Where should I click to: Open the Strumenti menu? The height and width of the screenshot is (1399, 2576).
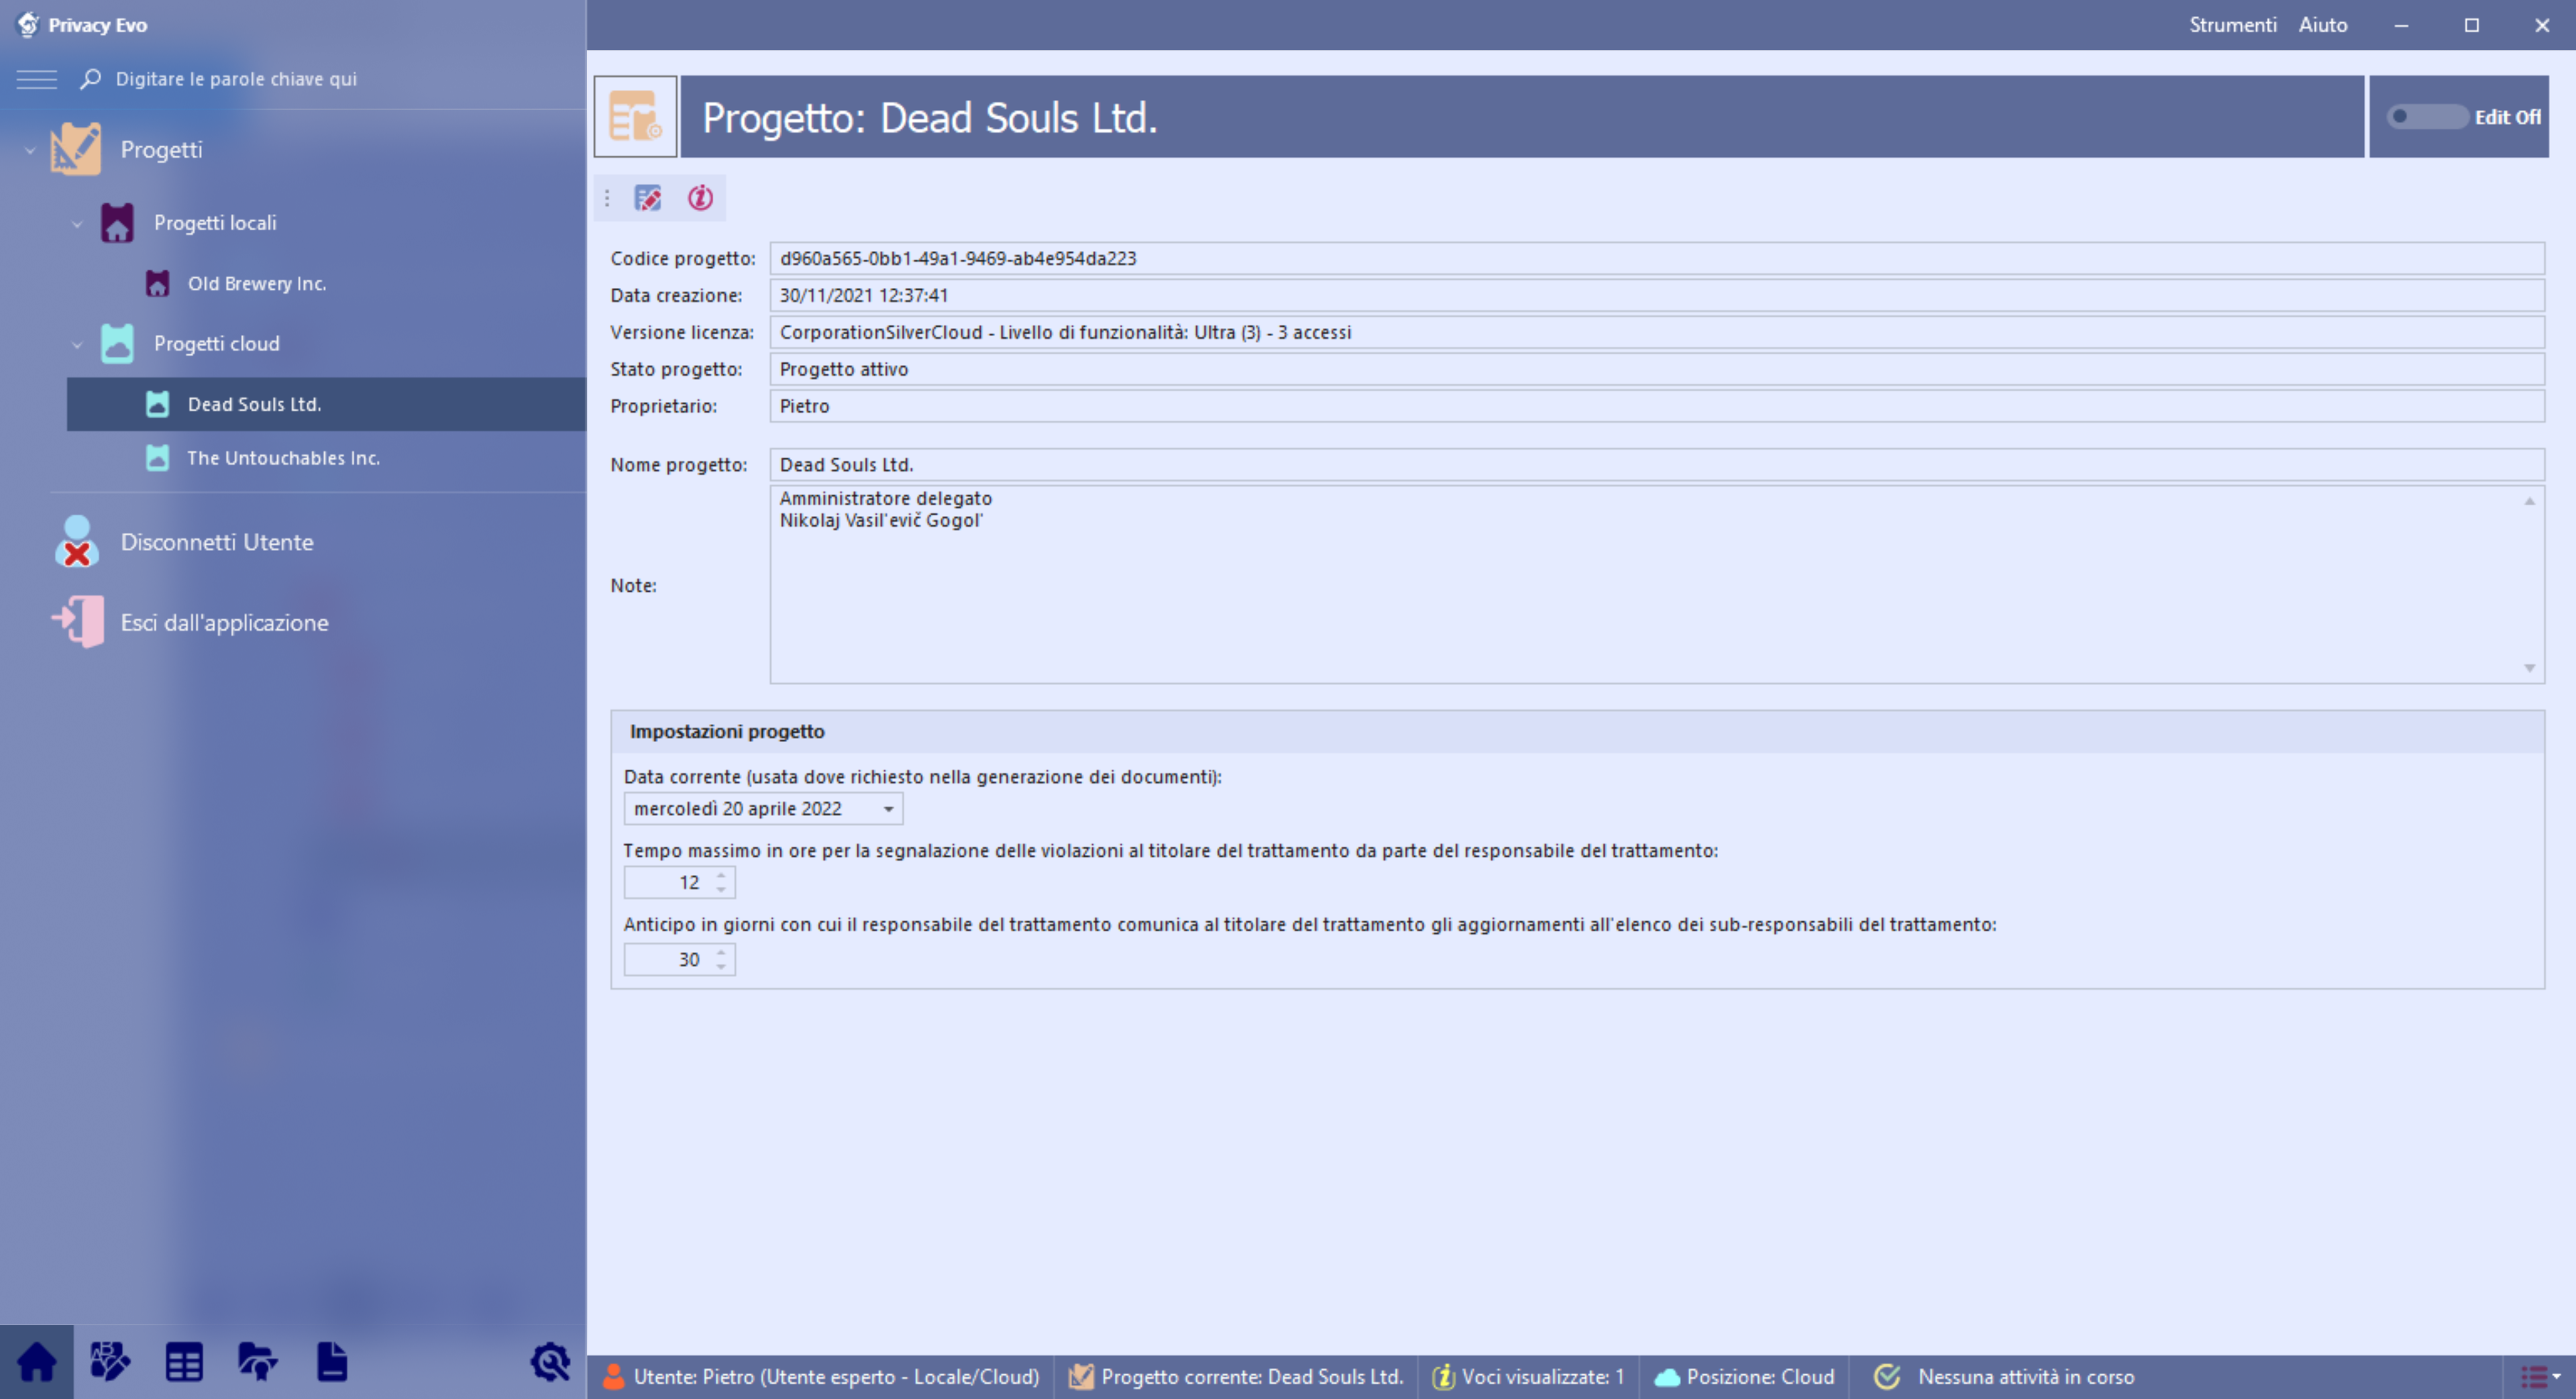(2232, 25)
